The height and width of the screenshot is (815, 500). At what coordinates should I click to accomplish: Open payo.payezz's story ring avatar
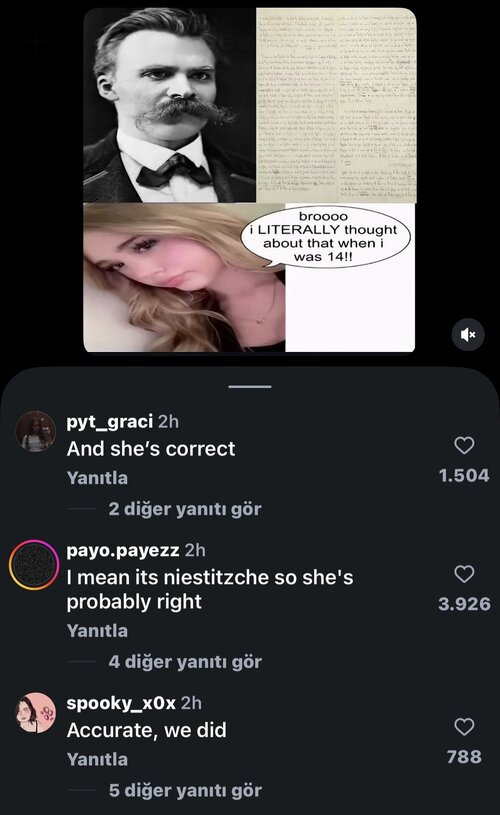[34, 565]
